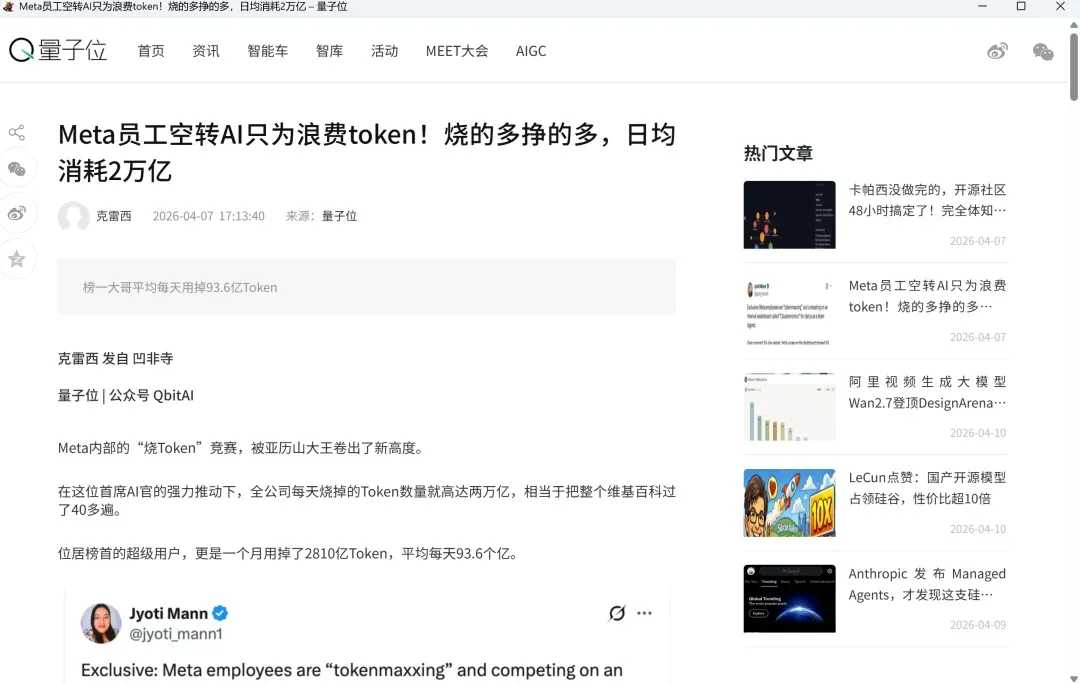Click thumbnail of Anthropic hot article
The width and height of the screenshot is (1080, 683).
789,599
